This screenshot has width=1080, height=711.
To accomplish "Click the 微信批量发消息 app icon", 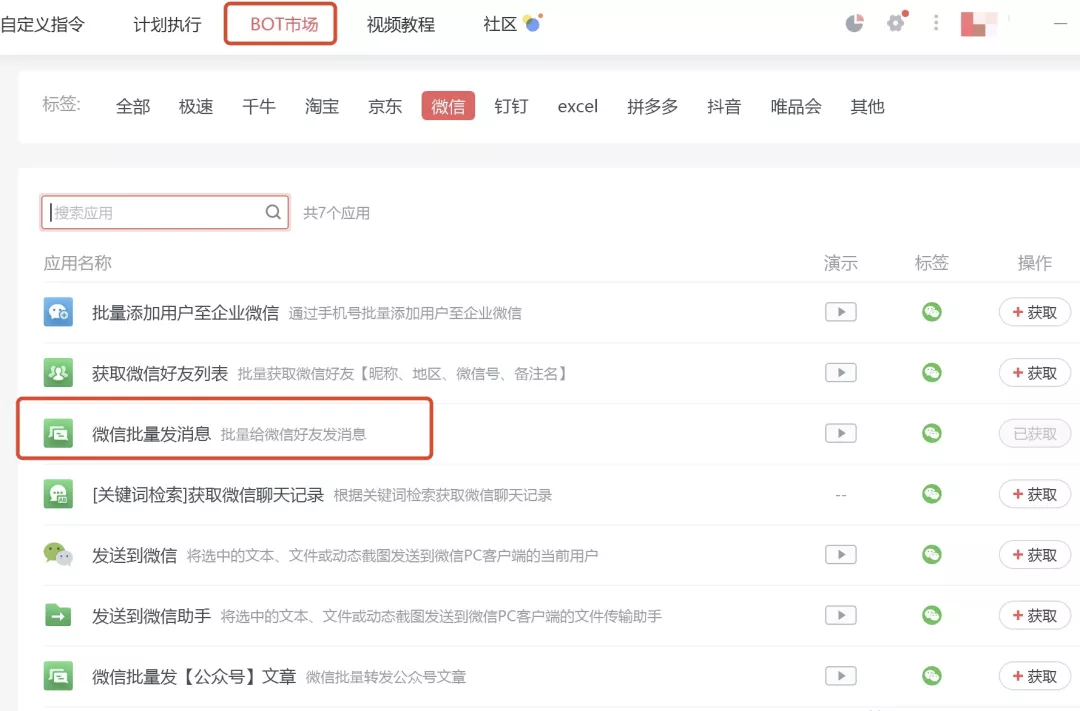I will tap(59, 433).
